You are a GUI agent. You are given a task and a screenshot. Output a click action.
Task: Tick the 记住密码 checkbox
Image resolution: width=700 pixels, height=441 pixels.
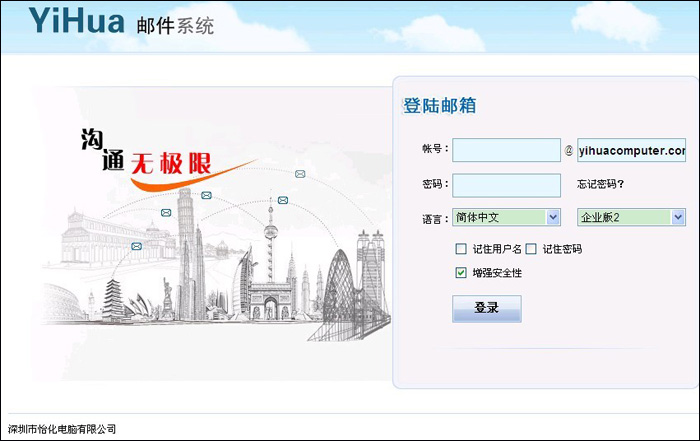tap(532, 249)
